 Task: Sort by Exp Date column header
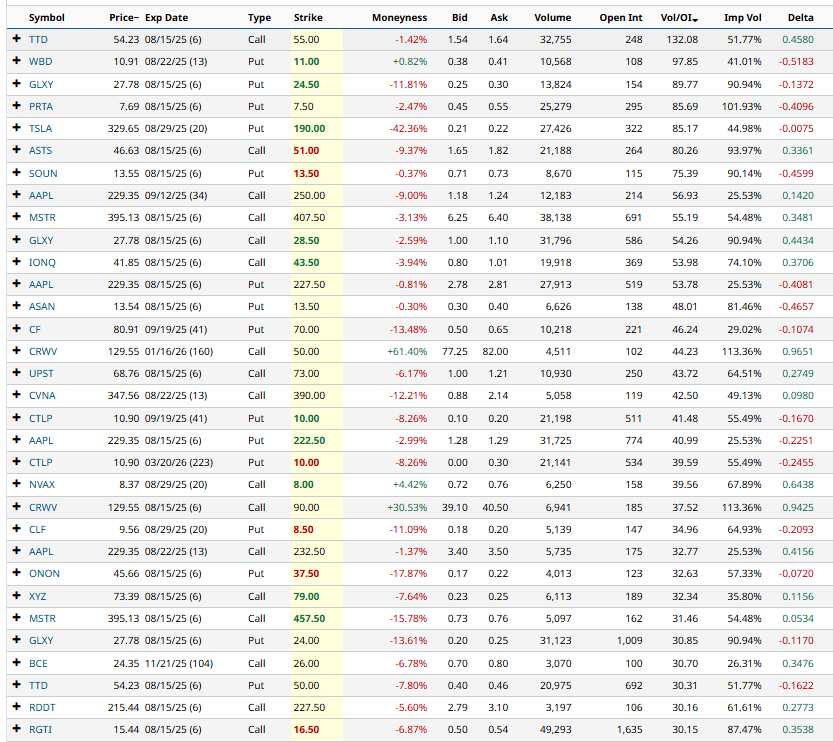(x=166, y=18)
